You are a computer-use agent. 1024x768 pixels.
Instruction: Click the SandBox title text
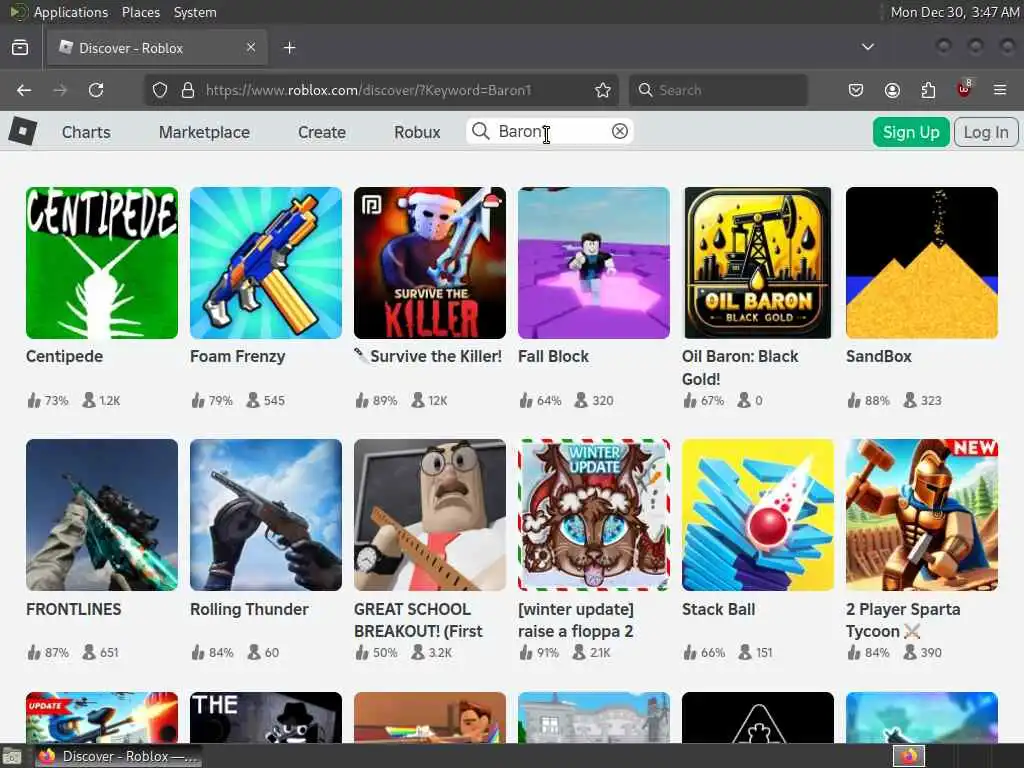(878, 357)
